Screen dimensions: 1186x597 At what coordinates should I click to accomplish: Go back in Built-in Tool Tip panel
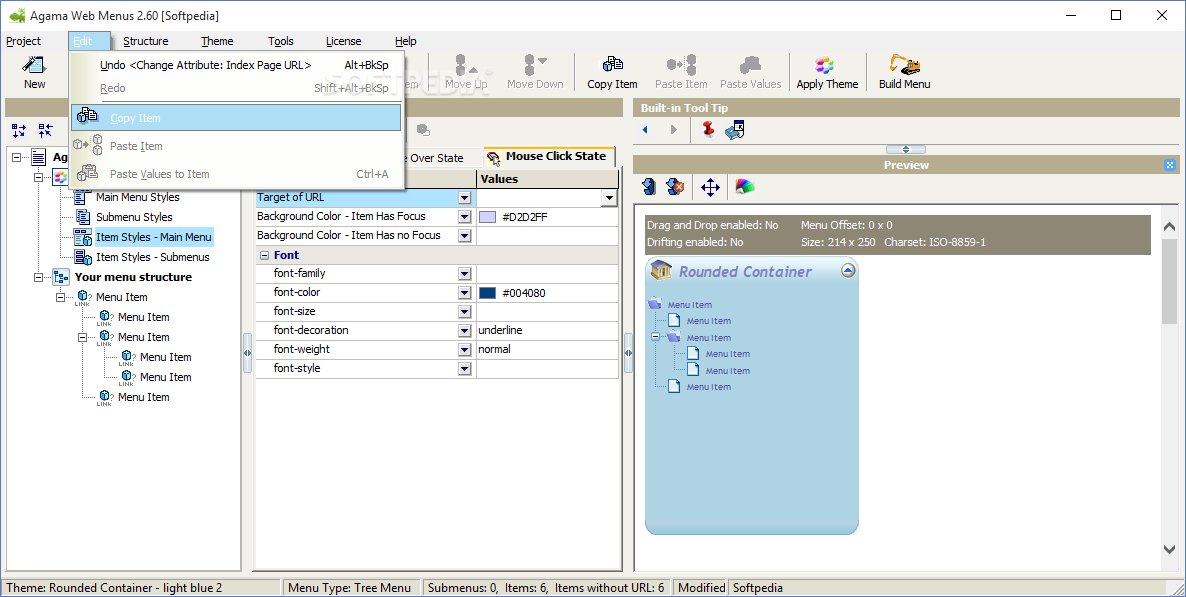645,130
